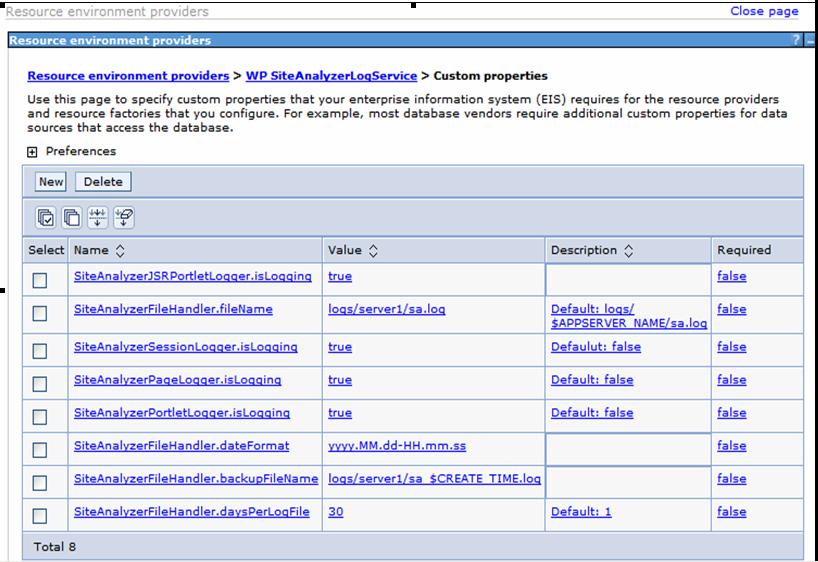Check the SiteAnalyzerFileHandler.backupFileName row checkbox

pyautogui.click(x=40, y=482)
